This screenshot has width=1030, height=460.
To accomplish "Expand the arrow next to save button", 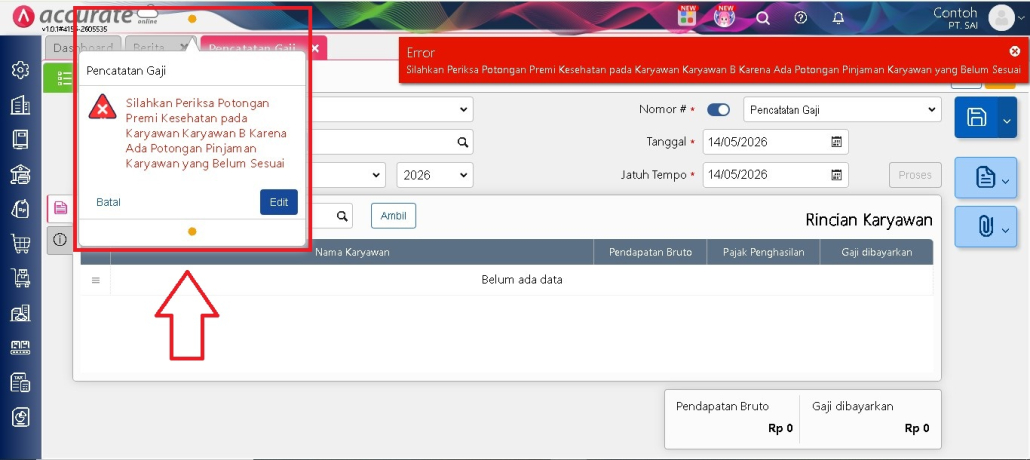I will (1007, 118).
